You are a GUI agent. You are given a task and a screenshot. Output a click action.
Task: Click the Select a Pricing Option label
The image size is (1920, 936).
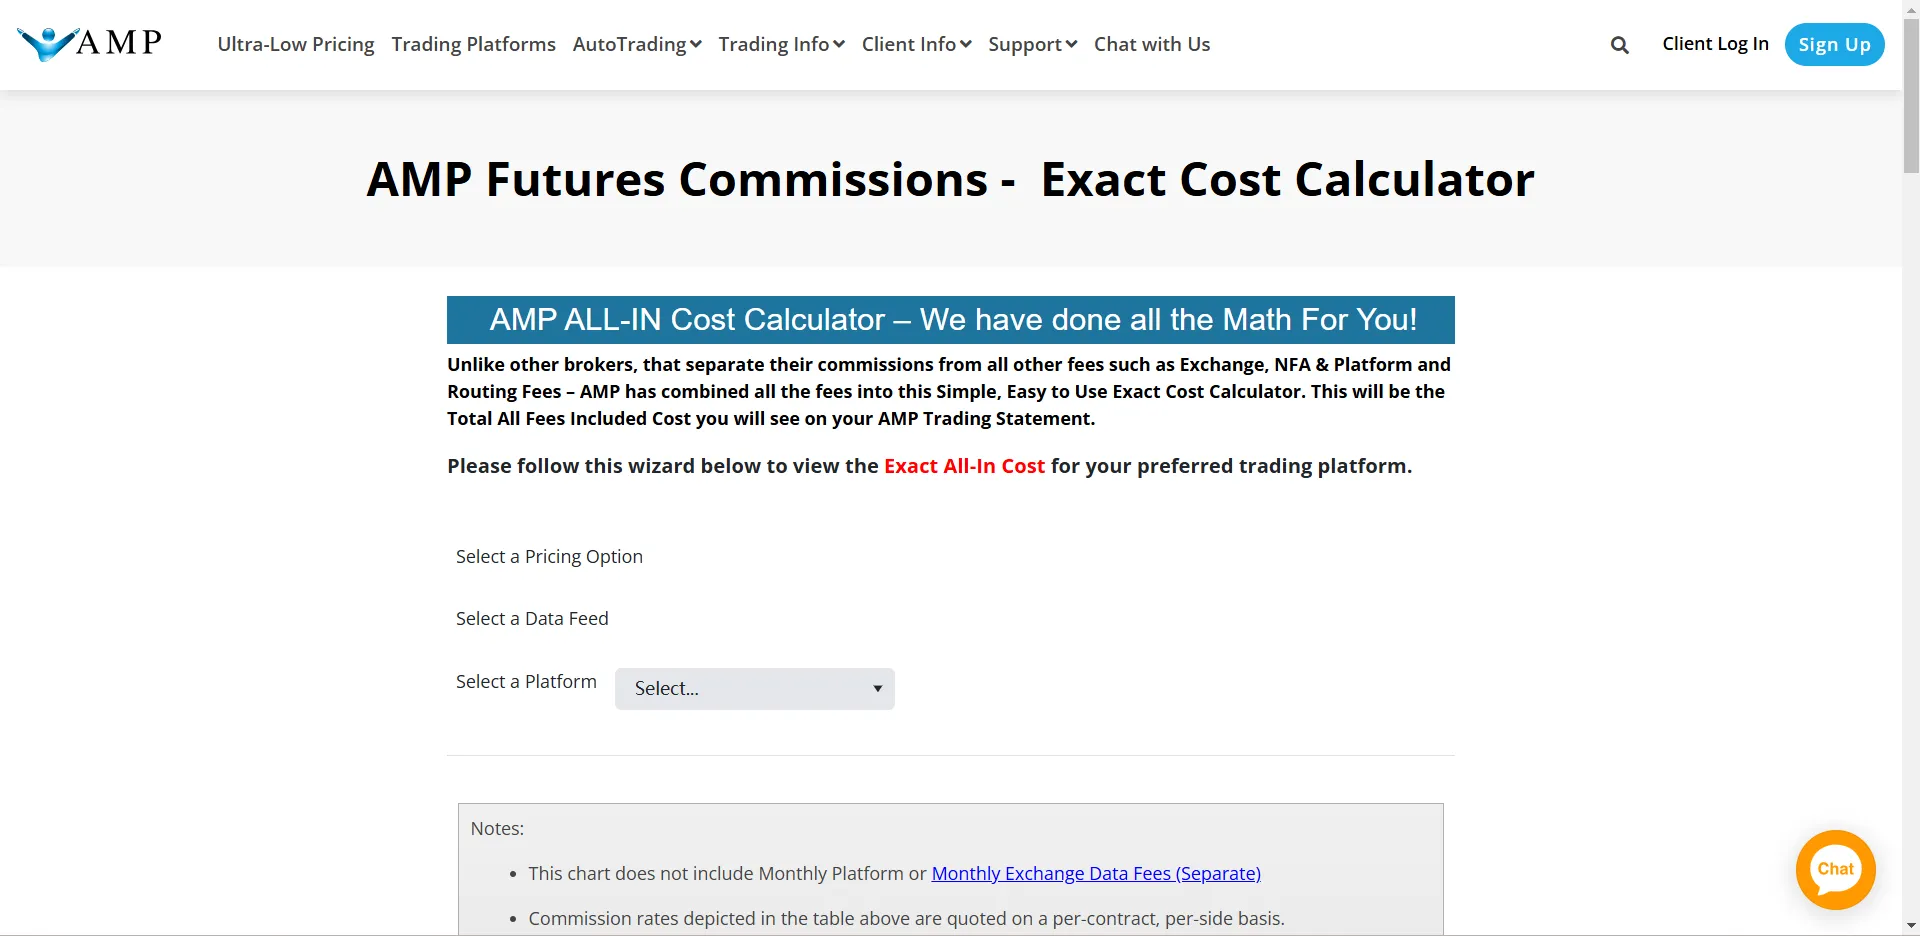[549, 556]
